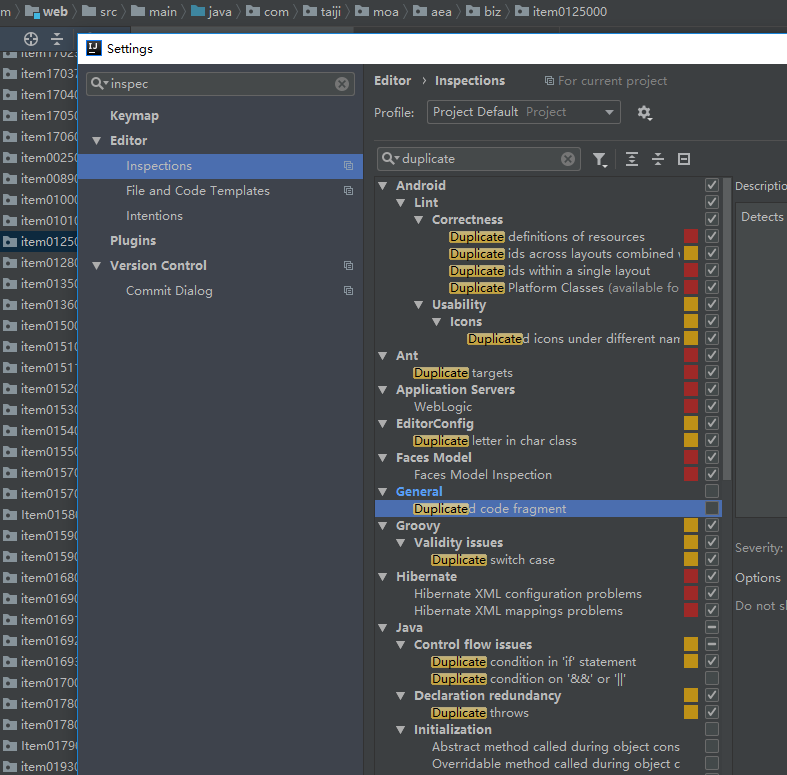Toggle the Duplicate targets checkbox under Ant
Screen dimensions: 787x775
click(x=712, y=373)
